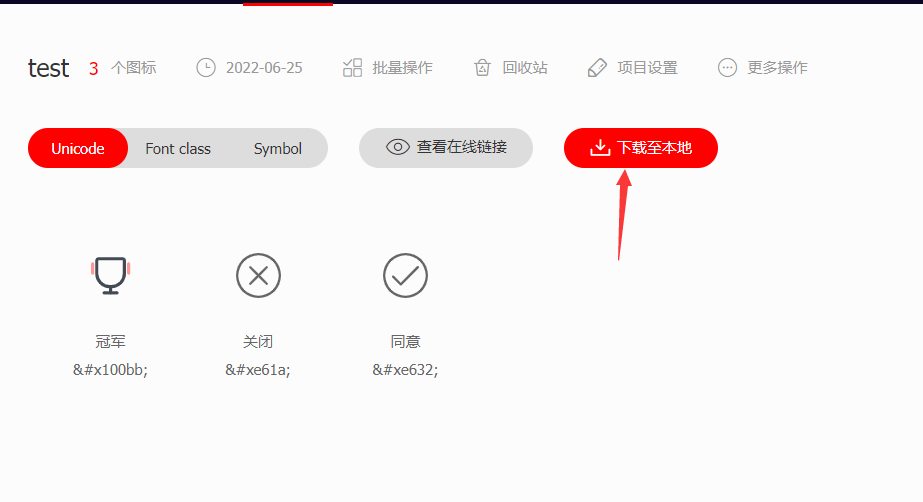Click the eye icon in 查看在线链接

[x=397, y=147]
